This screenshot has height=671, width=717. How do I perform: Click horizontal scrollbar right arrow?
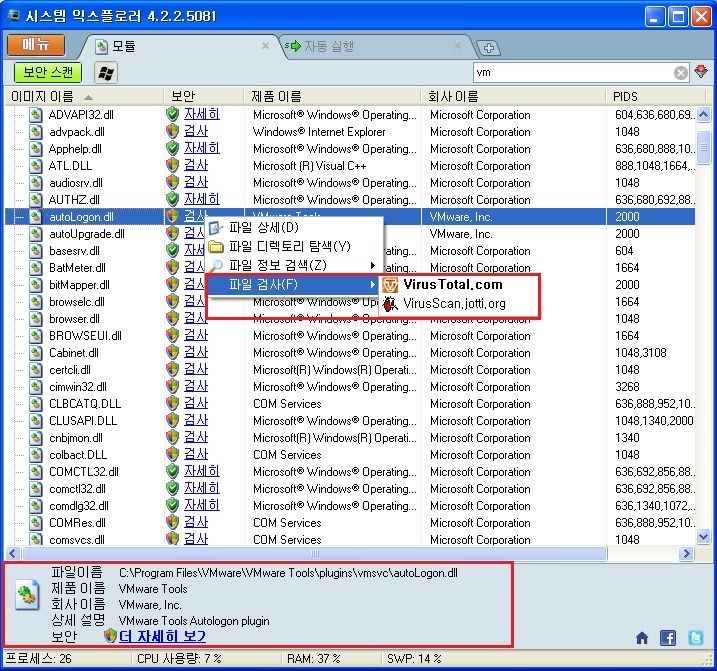coord(685,553)
